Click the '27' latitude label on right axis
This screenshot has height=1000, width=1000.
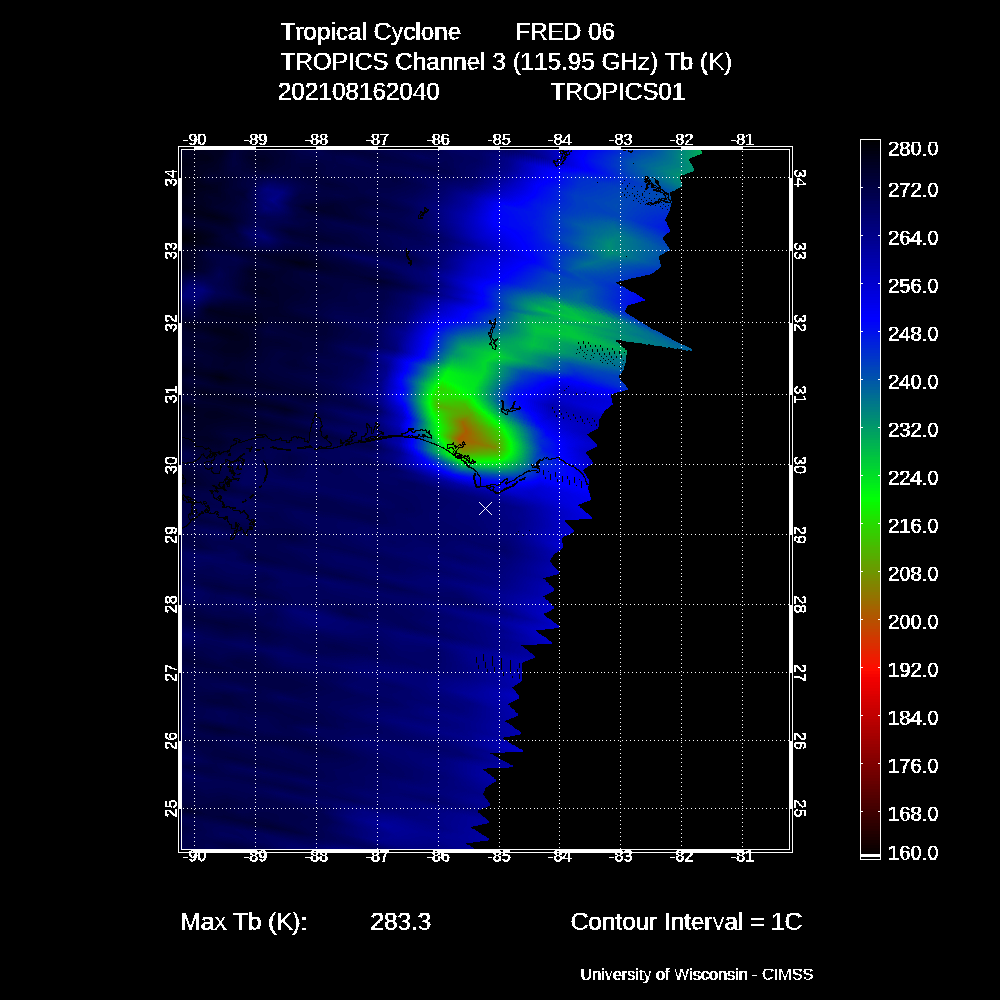pyautogui.click(x=800, y=673)
